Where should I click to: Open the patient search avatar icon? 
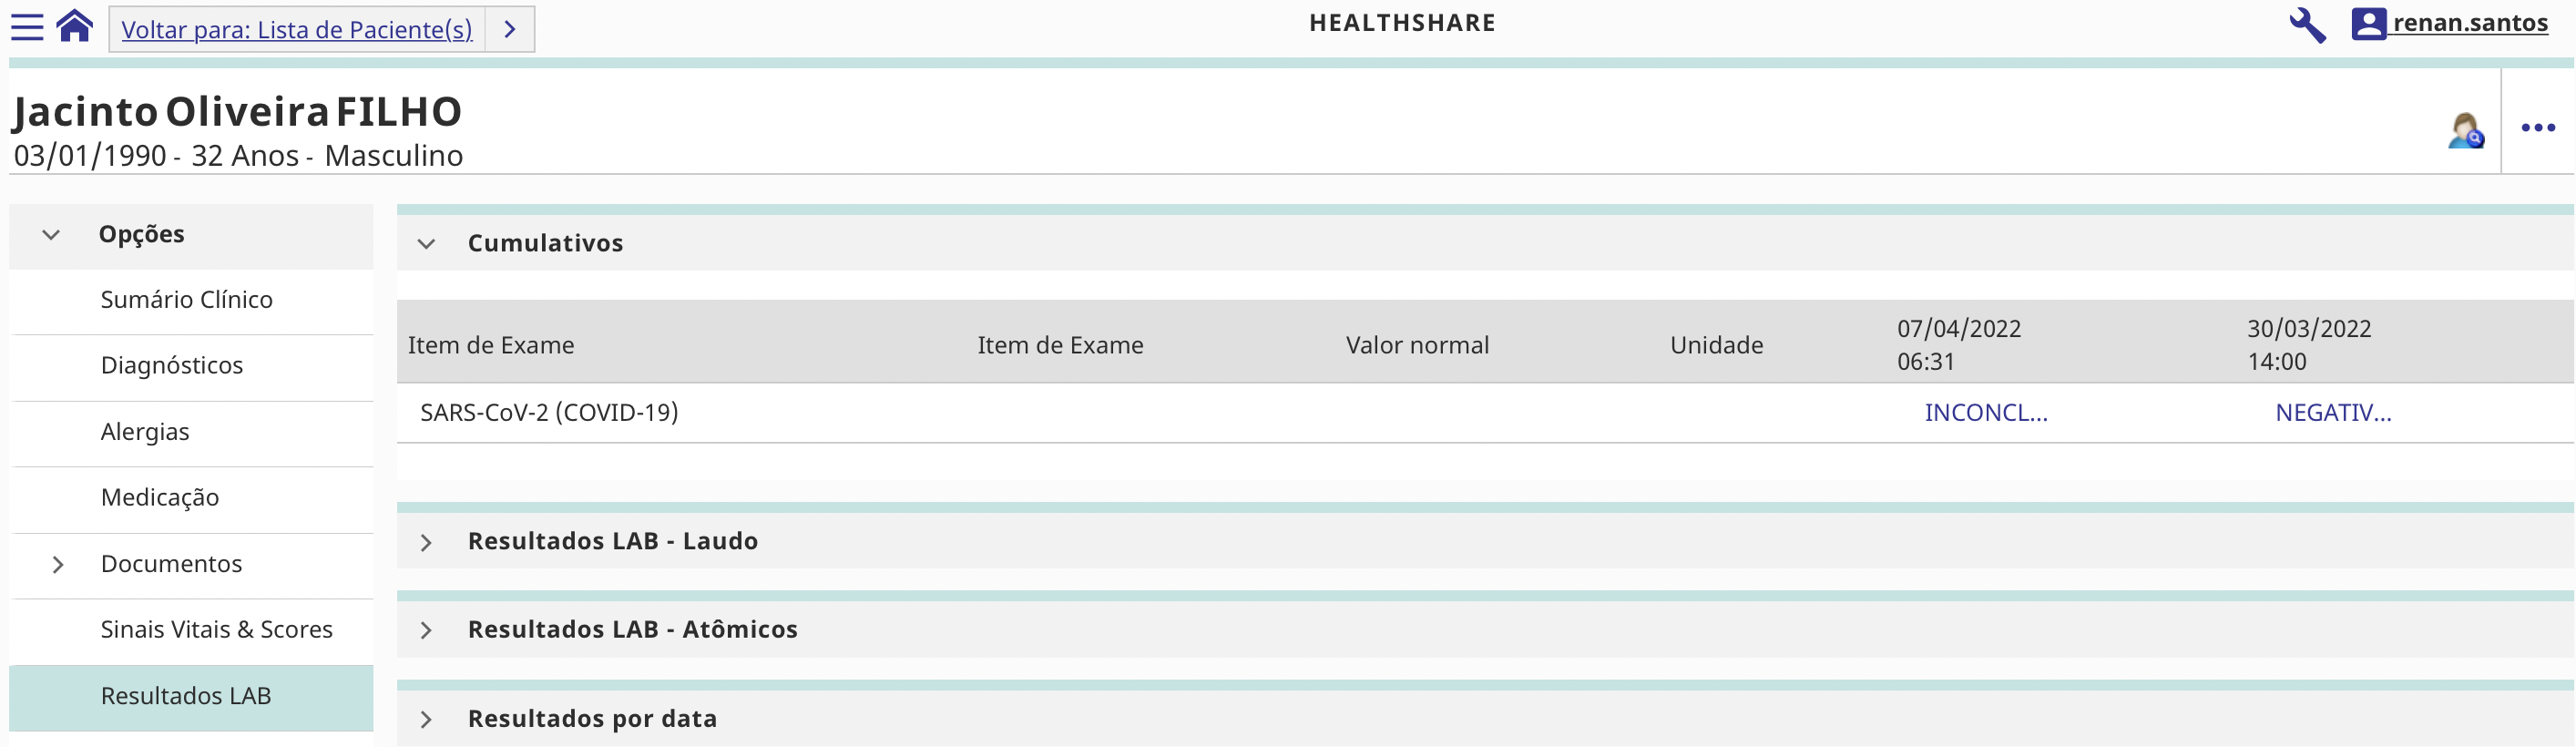(x=2465, y=130)
